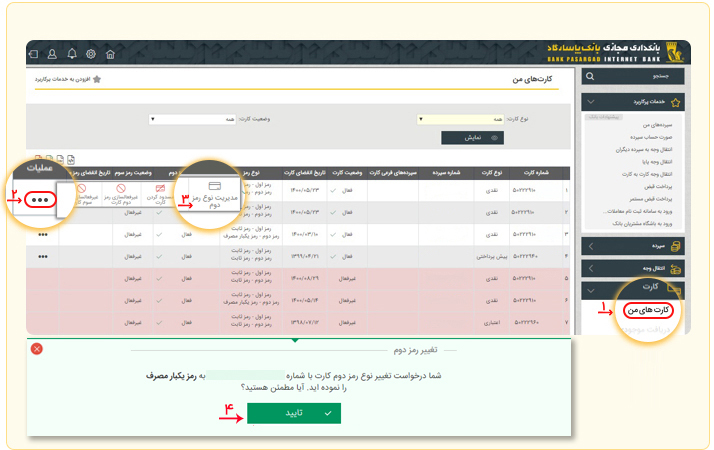Click the پیش پرداختی card type cell
Image resolution: width=714 pixels, height=450 pixels.
pyautogui.click(x=492, y=256)
